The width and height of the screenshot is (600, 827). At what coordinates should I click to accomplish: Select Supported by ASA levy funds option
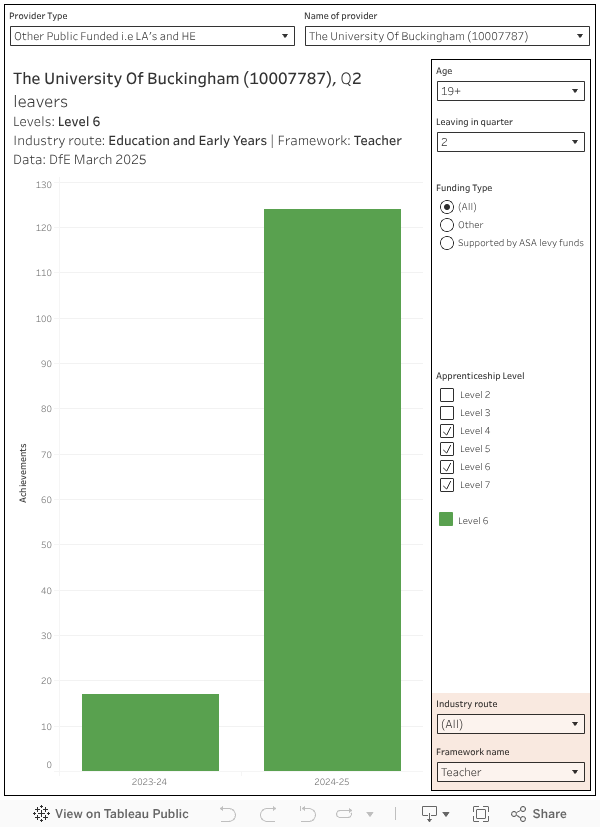[x=447, y=243]
